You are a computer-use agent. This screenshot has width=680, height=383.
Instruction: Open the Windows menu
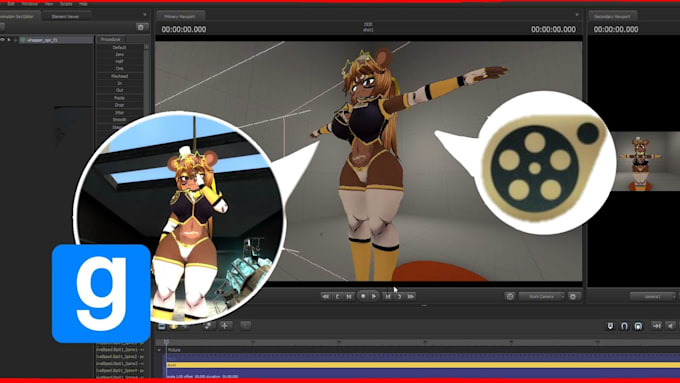pos(29,4)
